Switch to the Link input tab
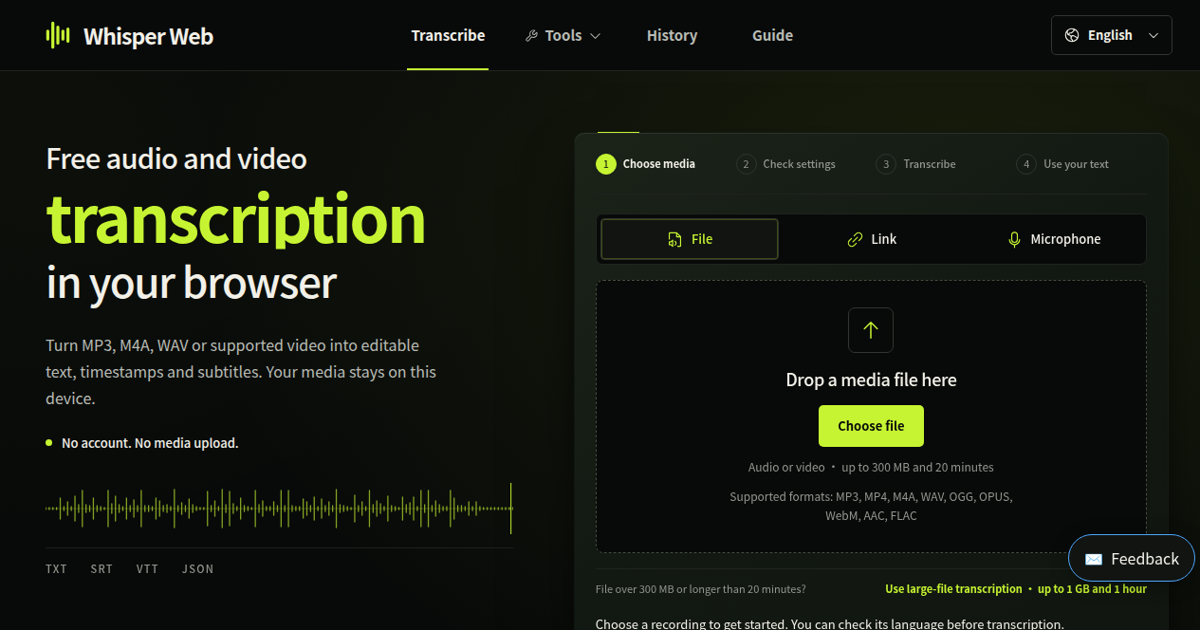The image size is (1200, 630). point(871,240)
